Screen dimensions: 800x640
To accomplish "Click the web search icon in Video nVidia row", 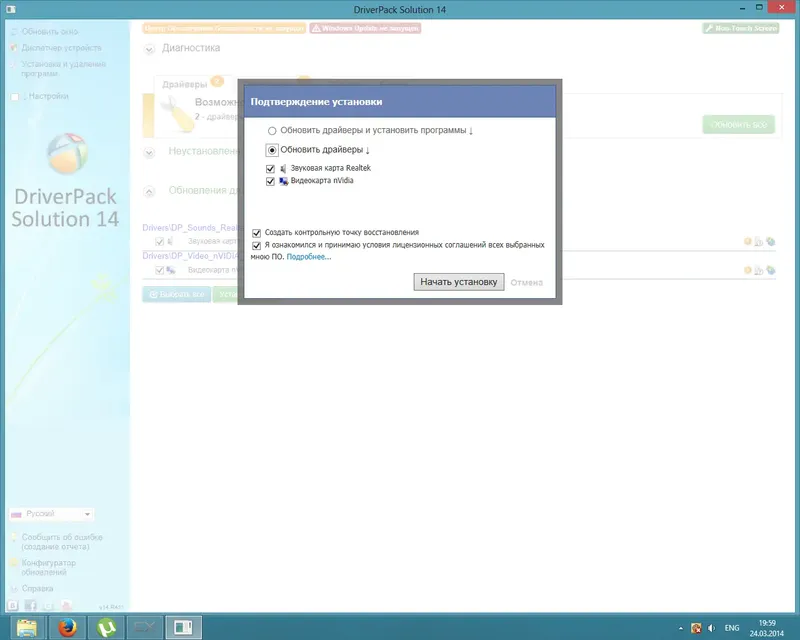I will [x=770, y=270].
